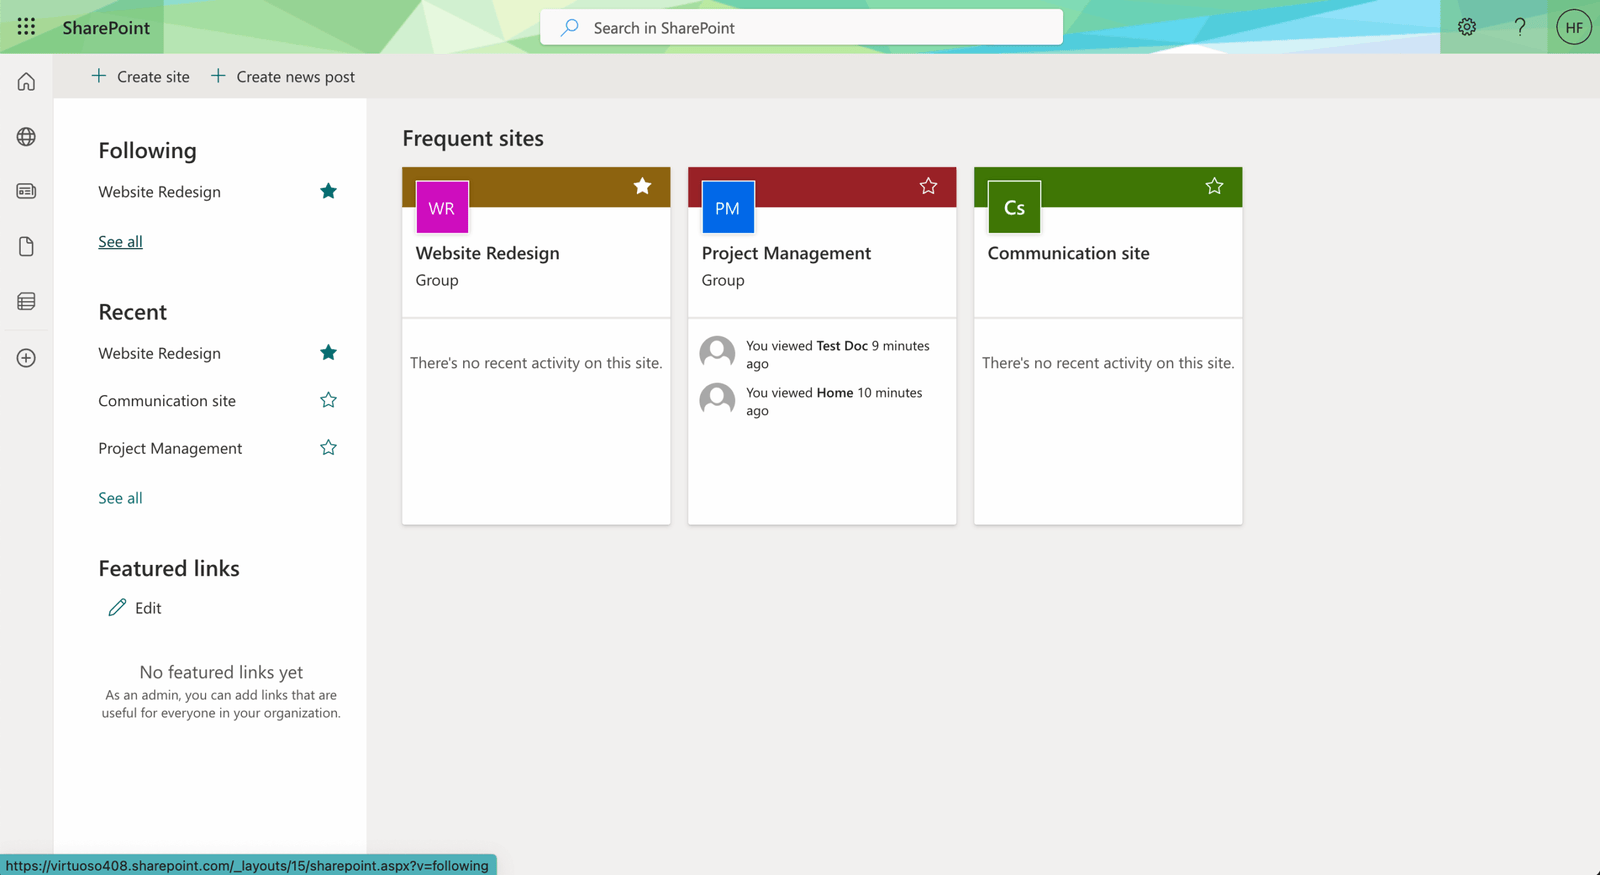The width and height of the screenshot is (1600, 875).
Task: Follow Project Management via Recent star
Action: 328,448
